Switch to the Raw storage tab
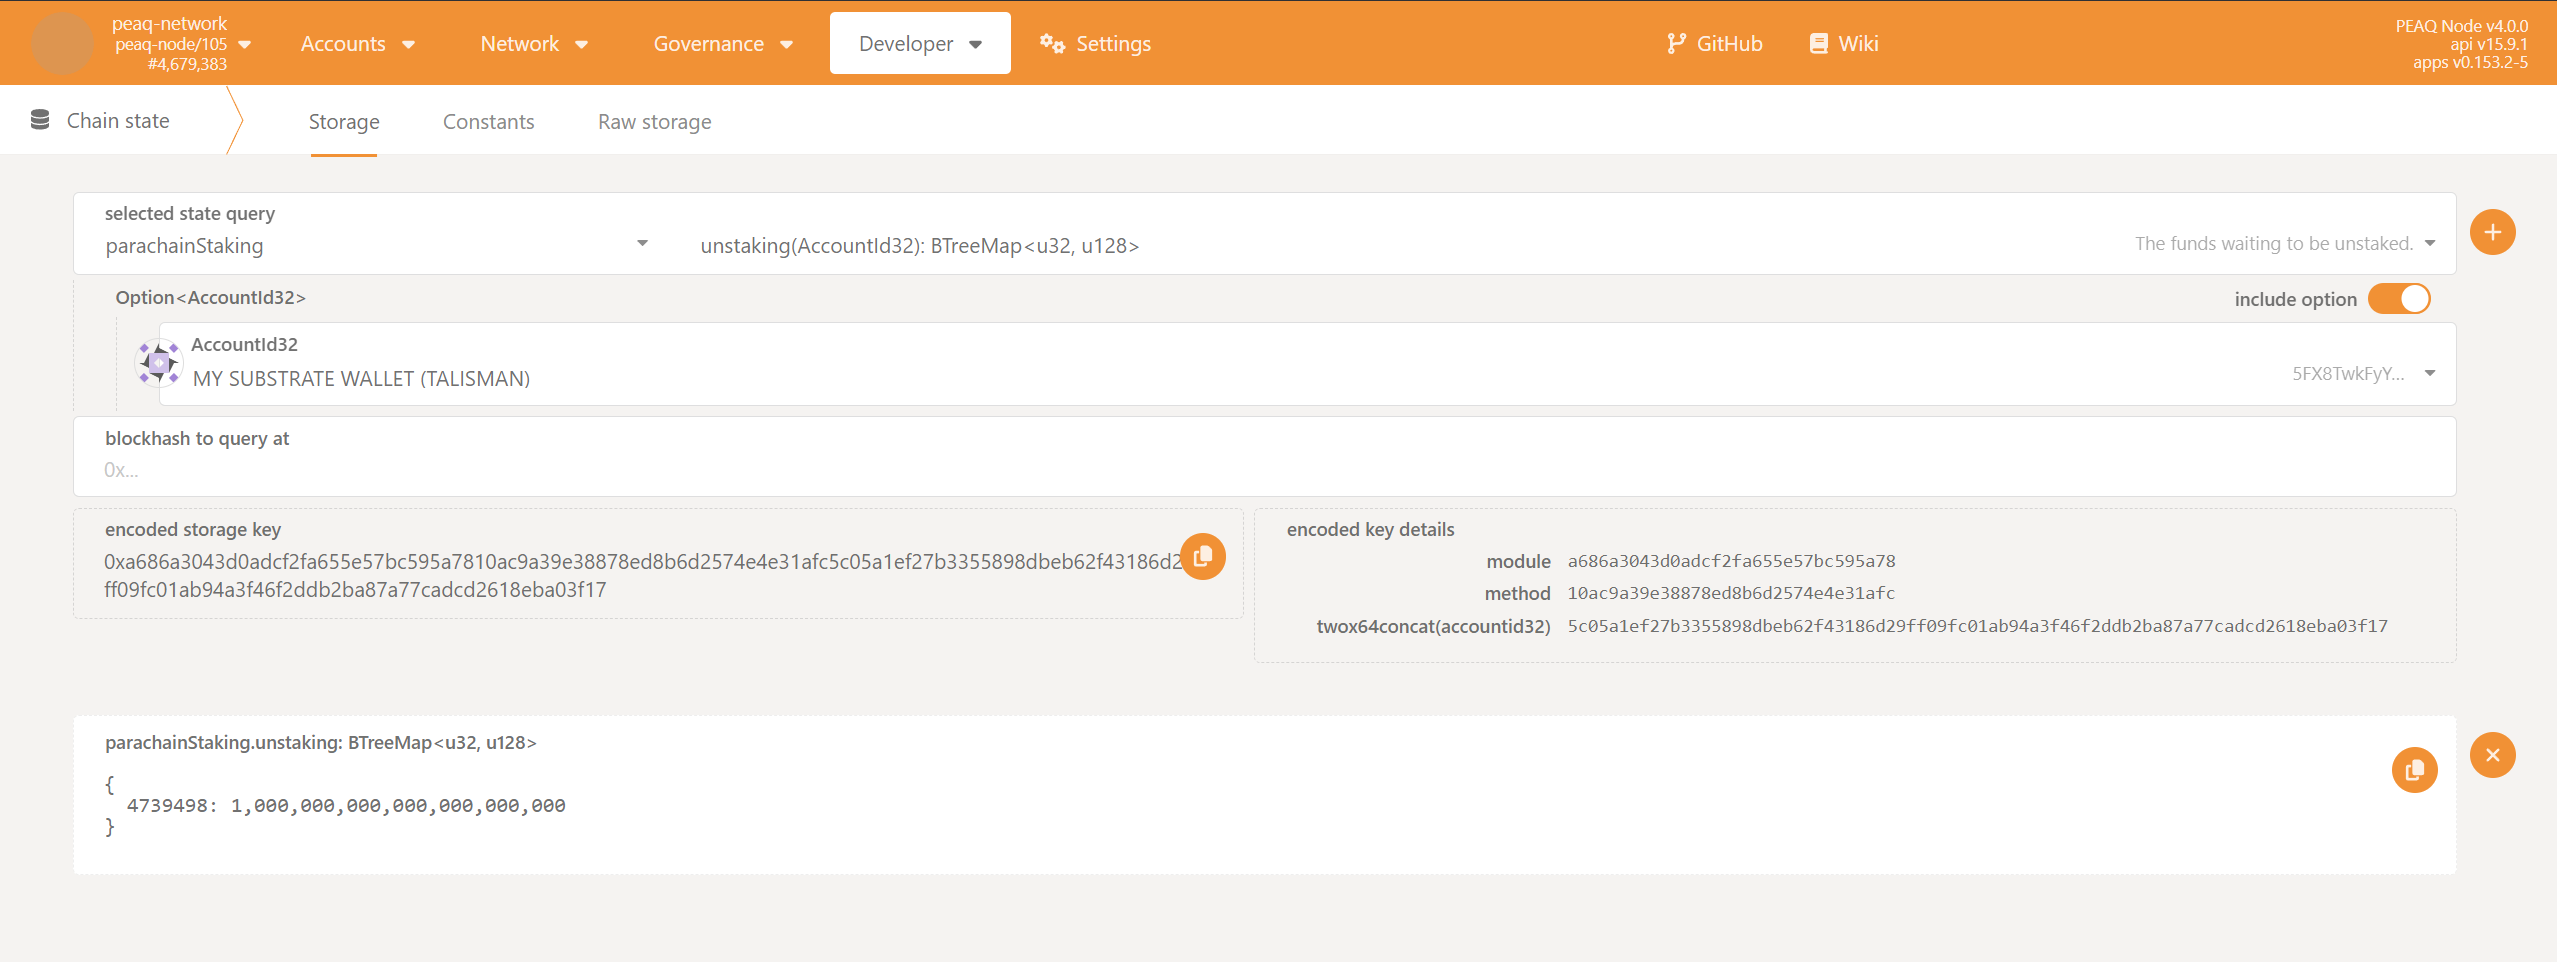Viewport: 2557px width, 962px height. 654,121
